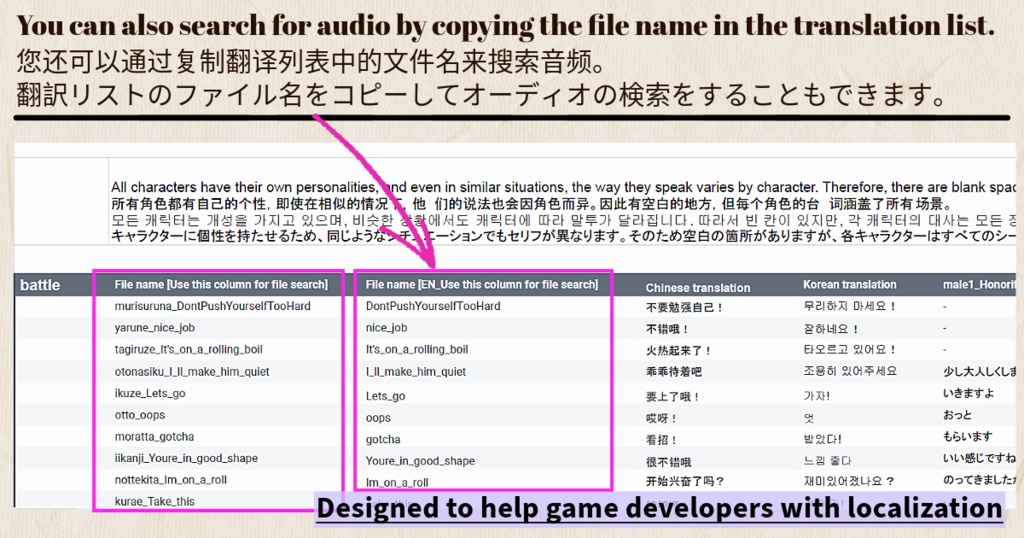
Task: Select cell 'otto_oops'
Action: (x=140, y=415)
